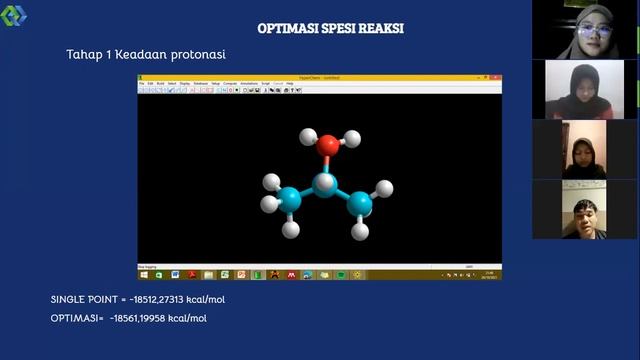The image size is (640, 360).
Task: Minimize the HyperChem window
Action: point(478,78)
